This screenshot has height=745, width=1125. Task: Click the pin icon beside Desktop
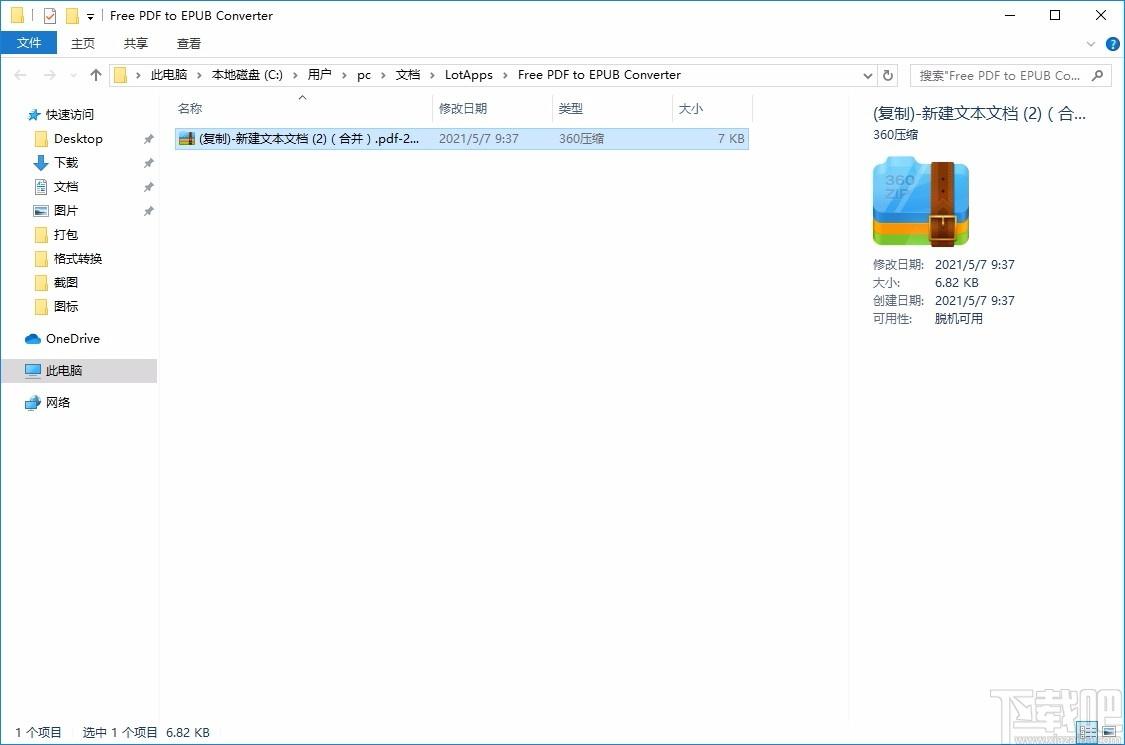(149, 139)
